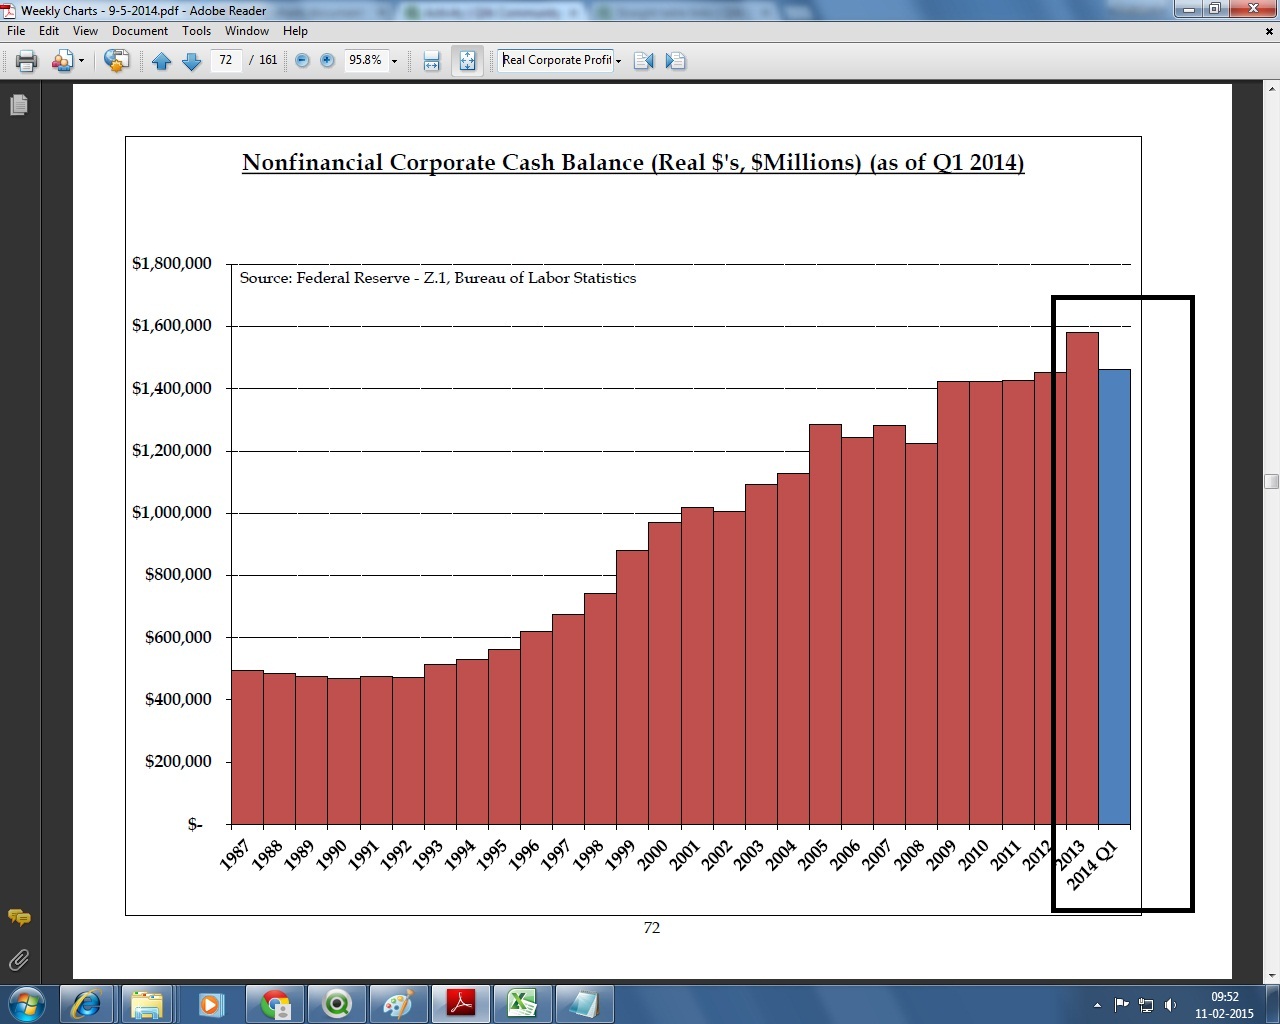Click the $1,000,000 axis label
The width and height of the screenshot is (1280, 1024).
(x=172, y=512)
